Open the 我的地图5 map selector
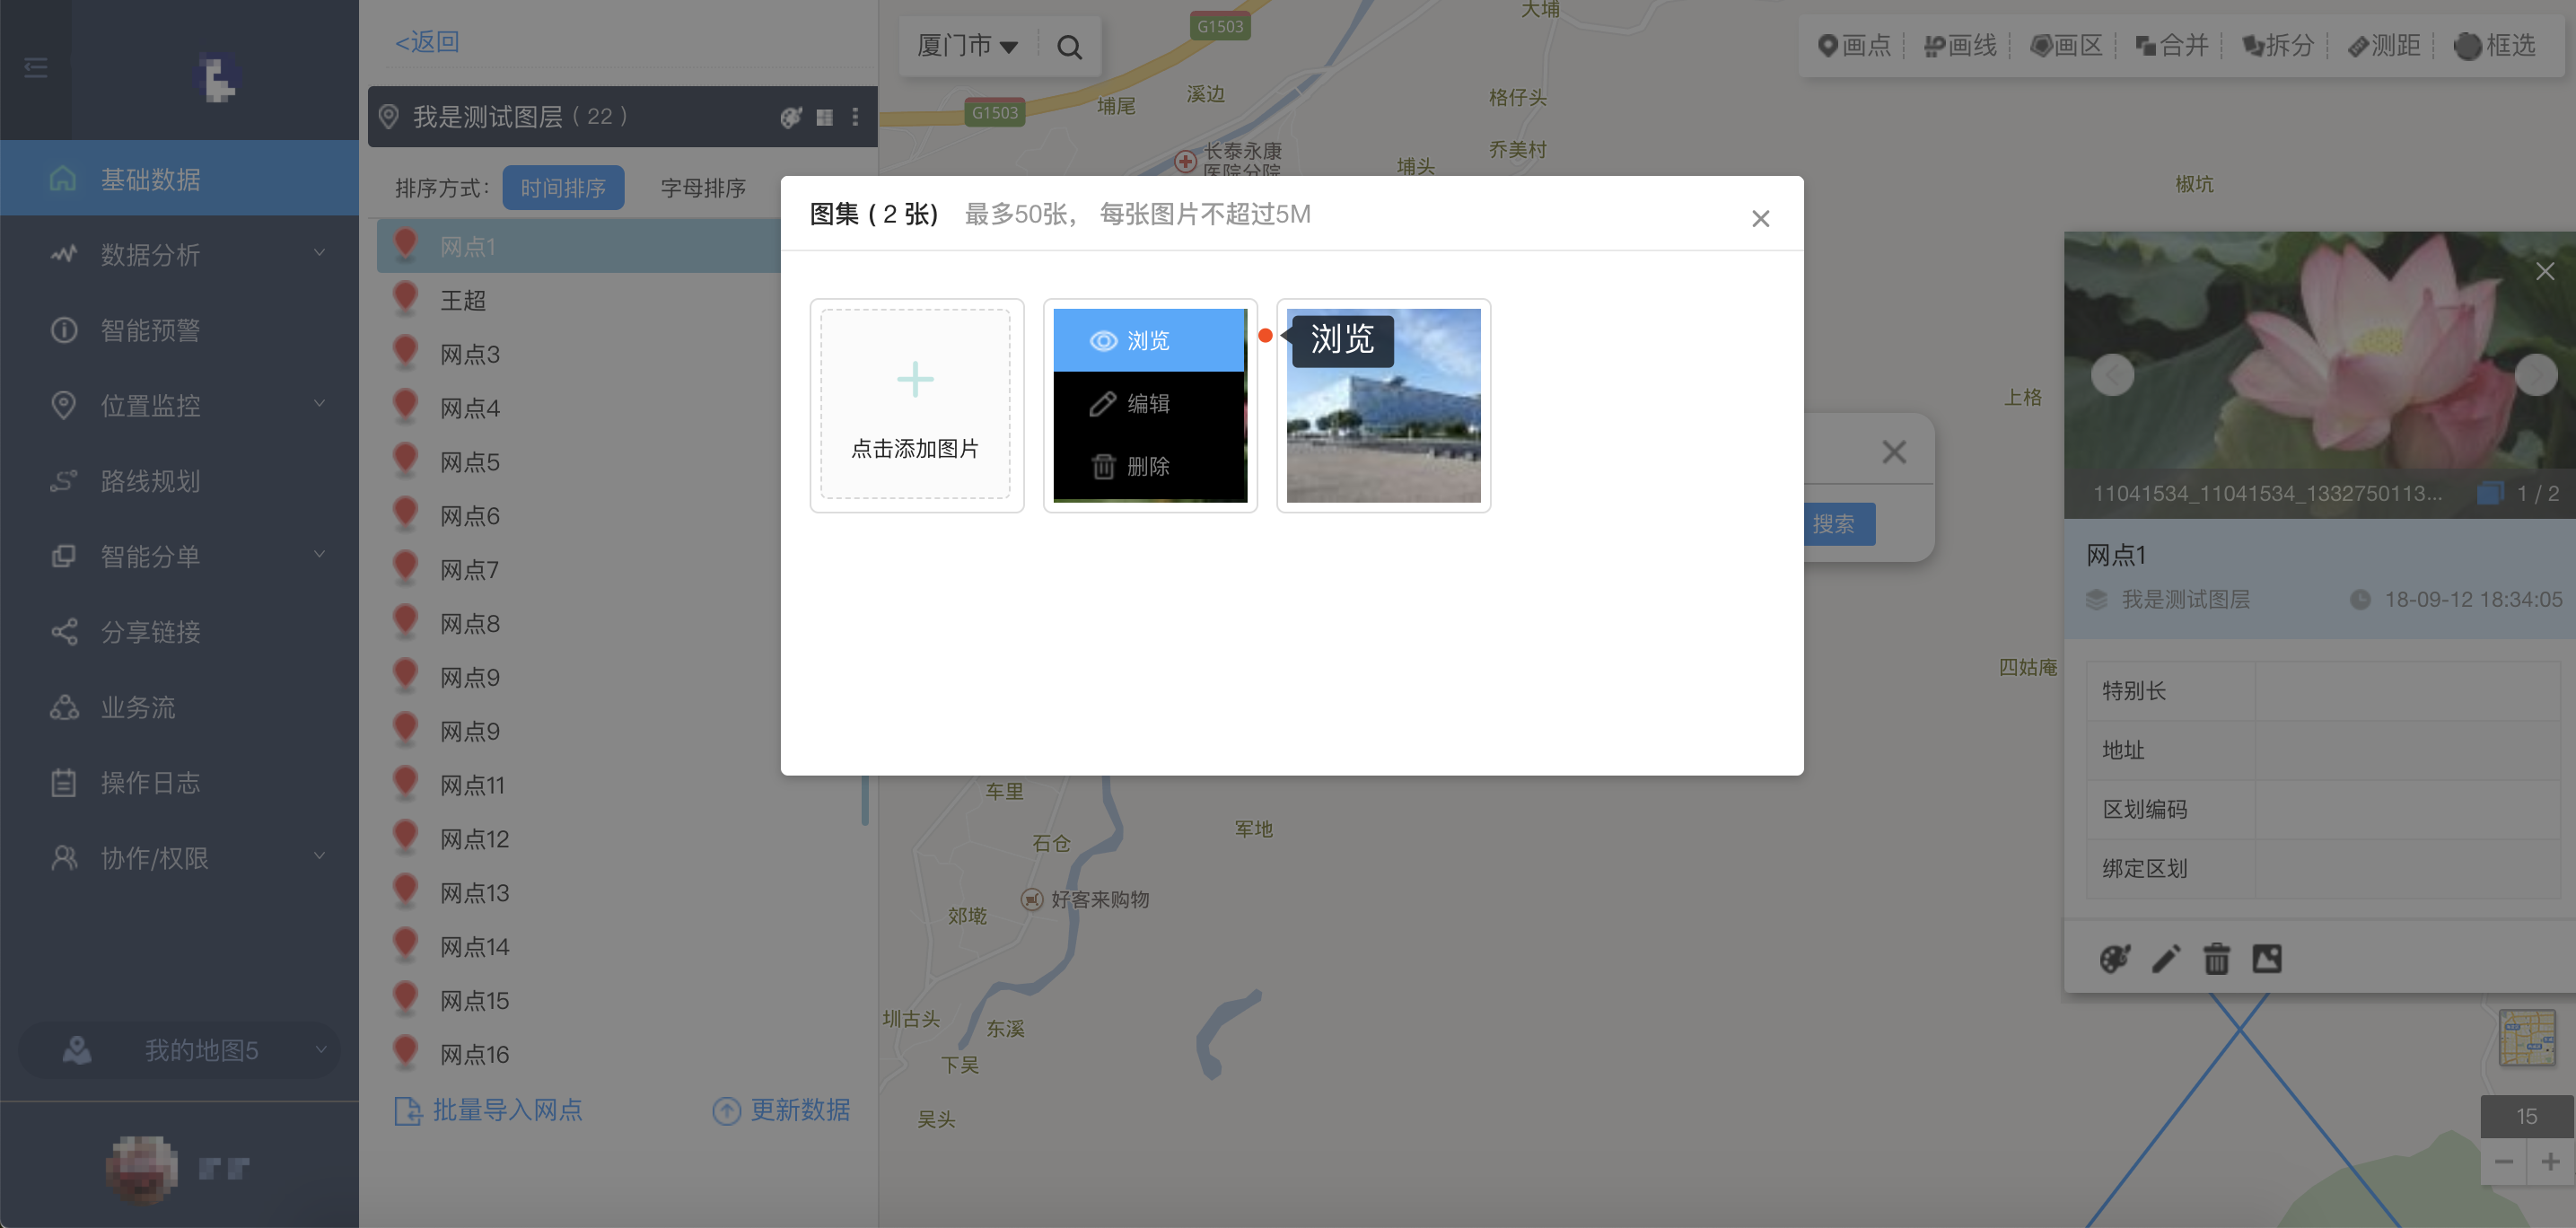Image resolution: width=2576 pixels, height=1228 pixels. point(179,1050)
